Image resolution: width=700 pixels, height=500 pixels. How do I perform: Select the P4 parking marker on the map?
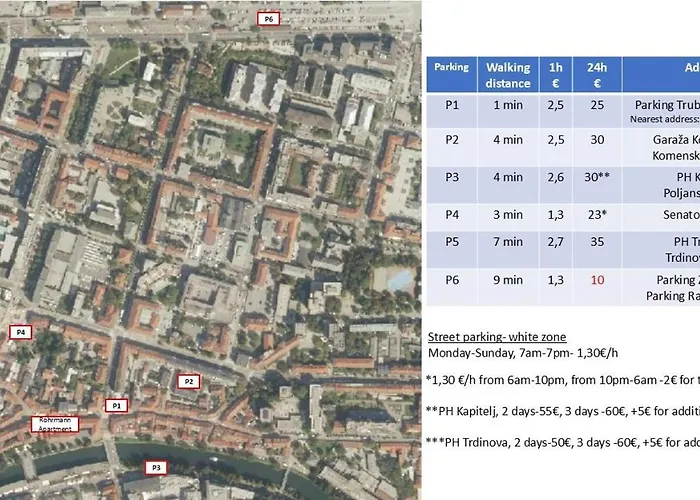(x=20, y=331)
